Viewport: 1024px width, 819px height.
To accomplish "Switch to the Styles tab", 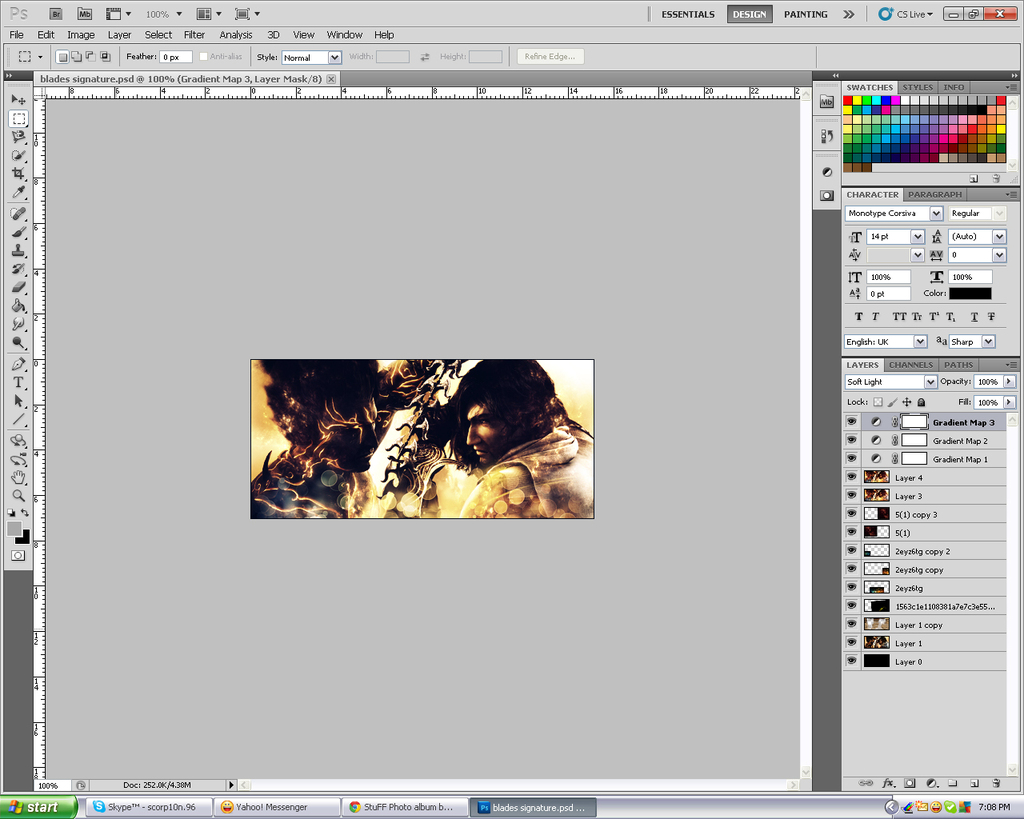I will 918,87.
